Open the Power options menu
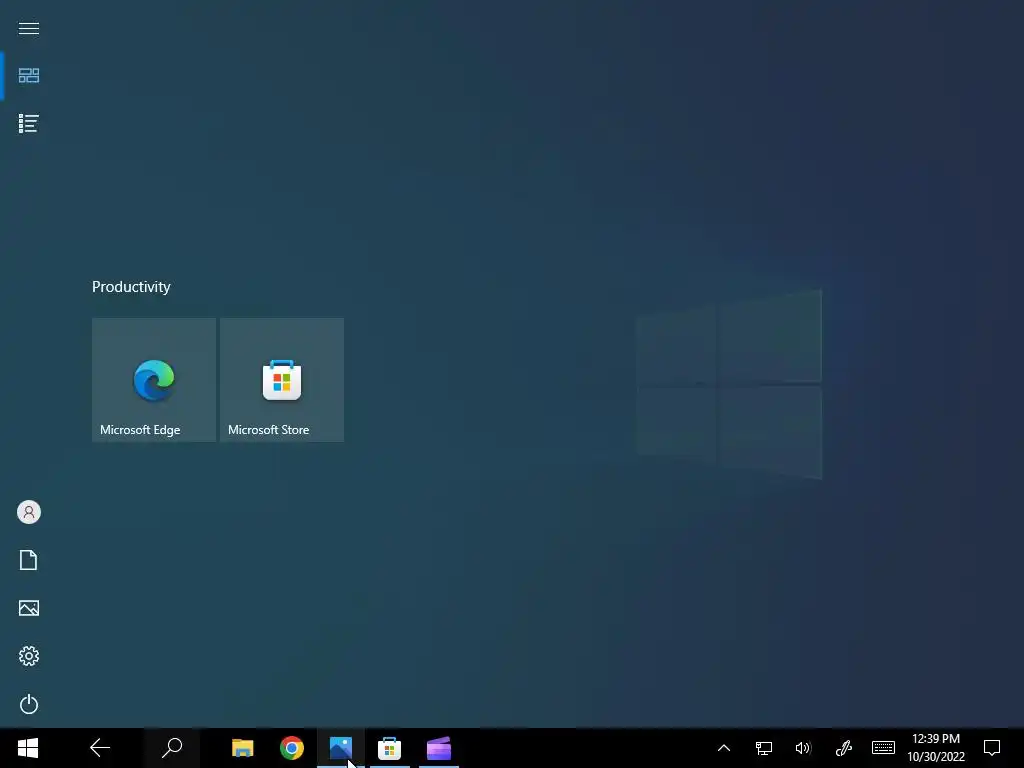Viewport: 1024px width, 768px height. [29, 704]
